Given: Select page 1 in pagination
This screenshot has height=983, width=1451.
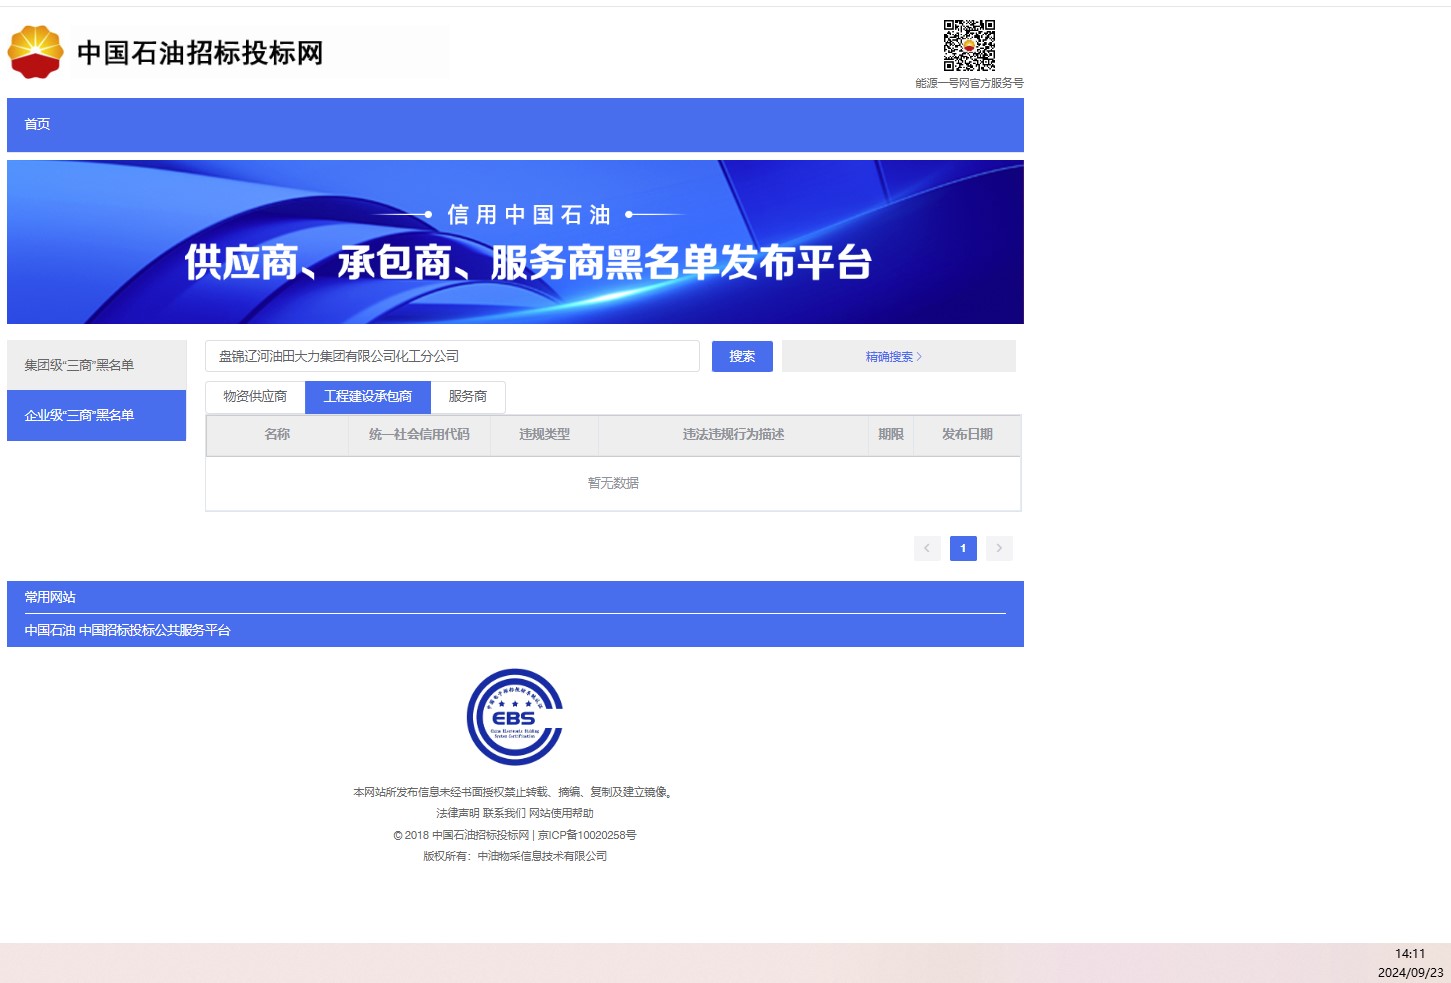Looking at the screenshot, I should (x=963, y=548).
